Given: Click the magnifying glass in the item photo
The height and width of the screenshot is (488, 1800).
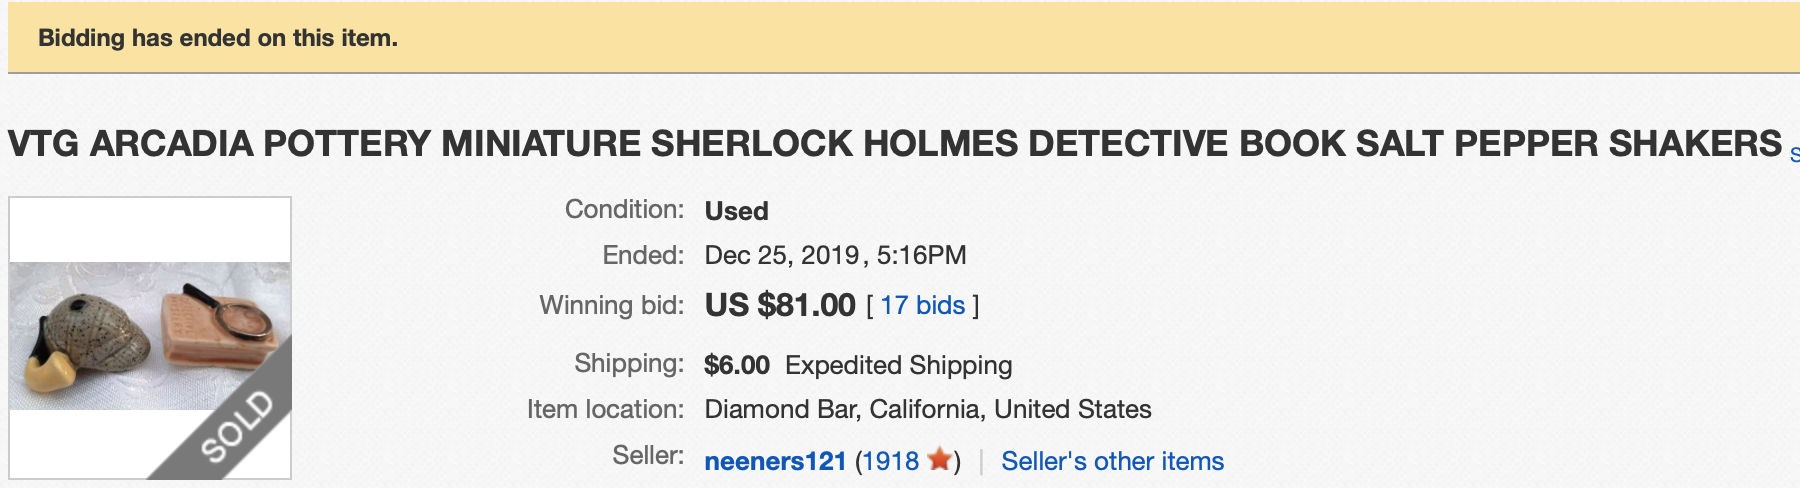Looking at the screenshot, I should pos(230,308).
